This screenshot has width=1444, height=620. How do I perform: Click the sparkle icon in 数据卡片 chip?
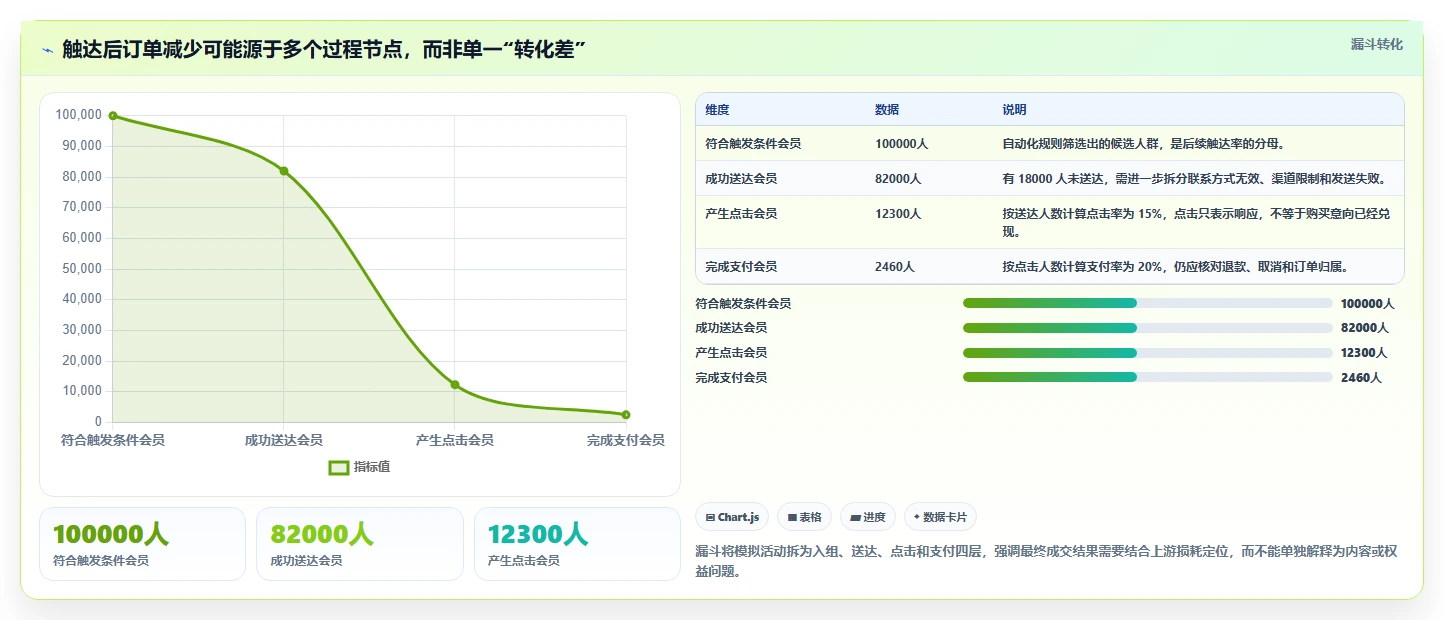point(917,517)
